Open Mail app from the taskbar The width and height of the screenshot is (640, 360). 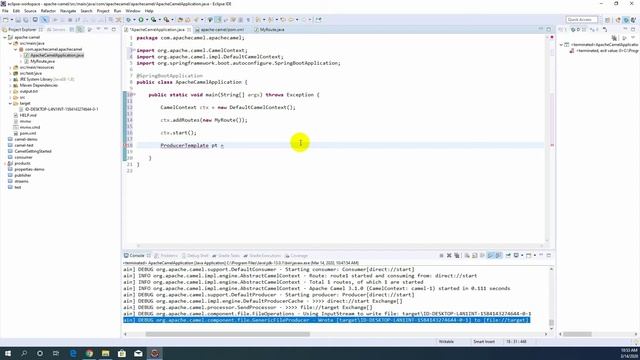(x=138, y=353)
